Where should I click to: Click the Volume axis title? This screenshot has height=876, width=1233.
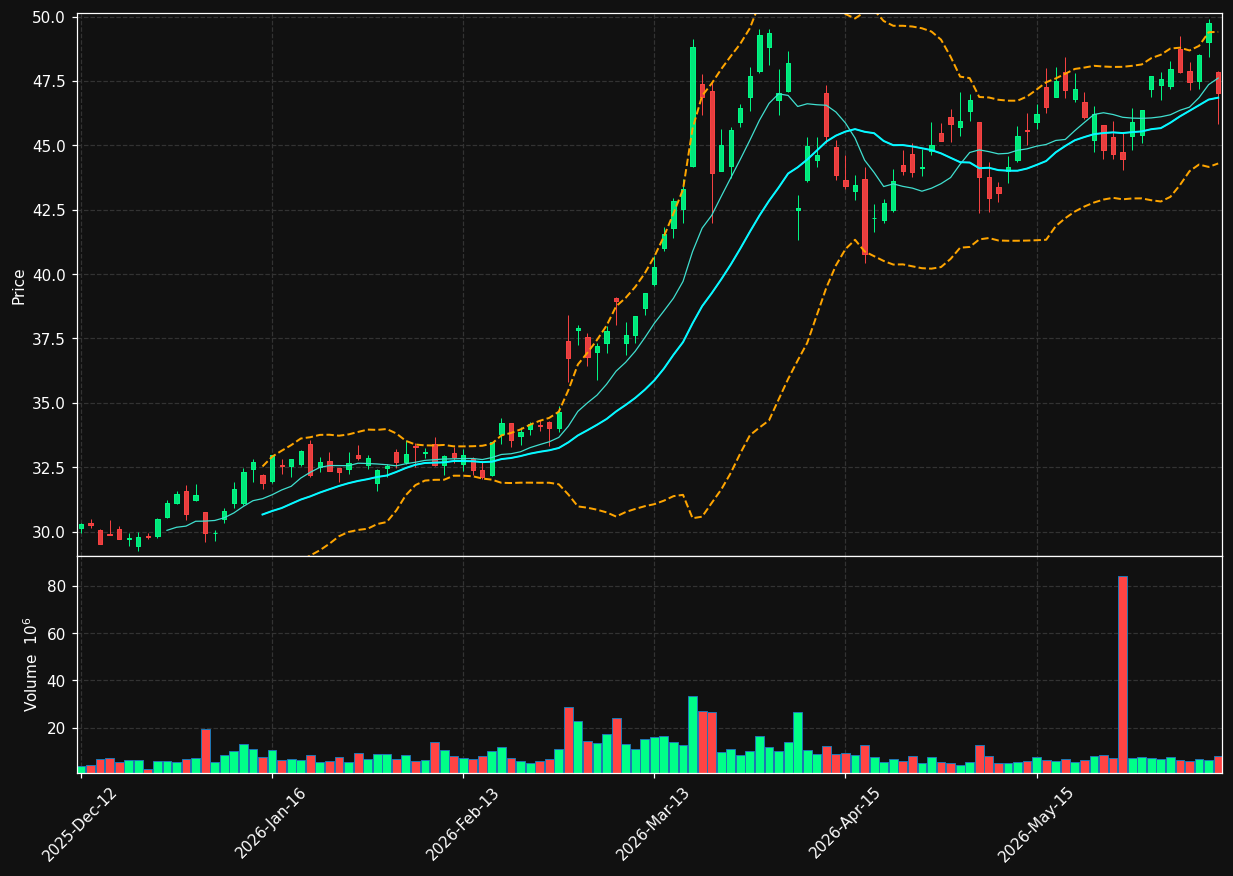(31, 665)
